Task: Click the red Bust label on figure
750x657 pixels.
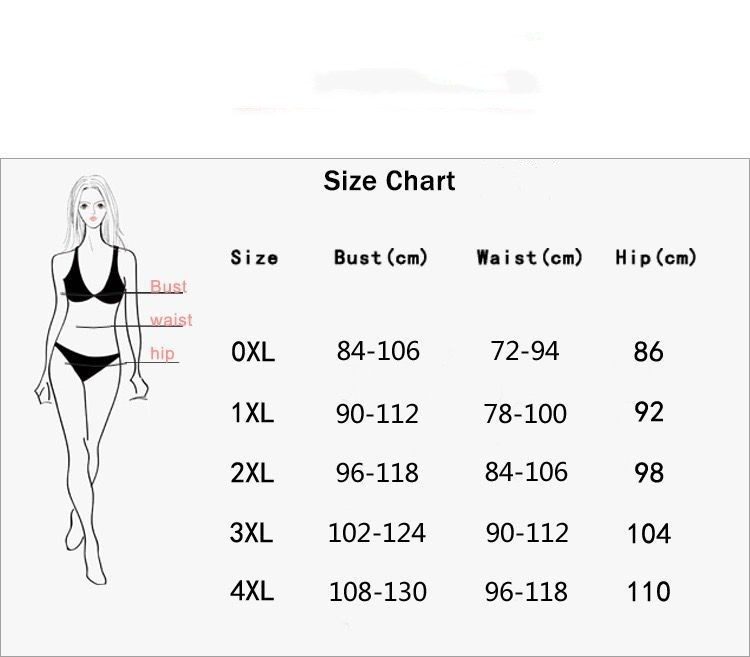Action: [x=168, y=287]
